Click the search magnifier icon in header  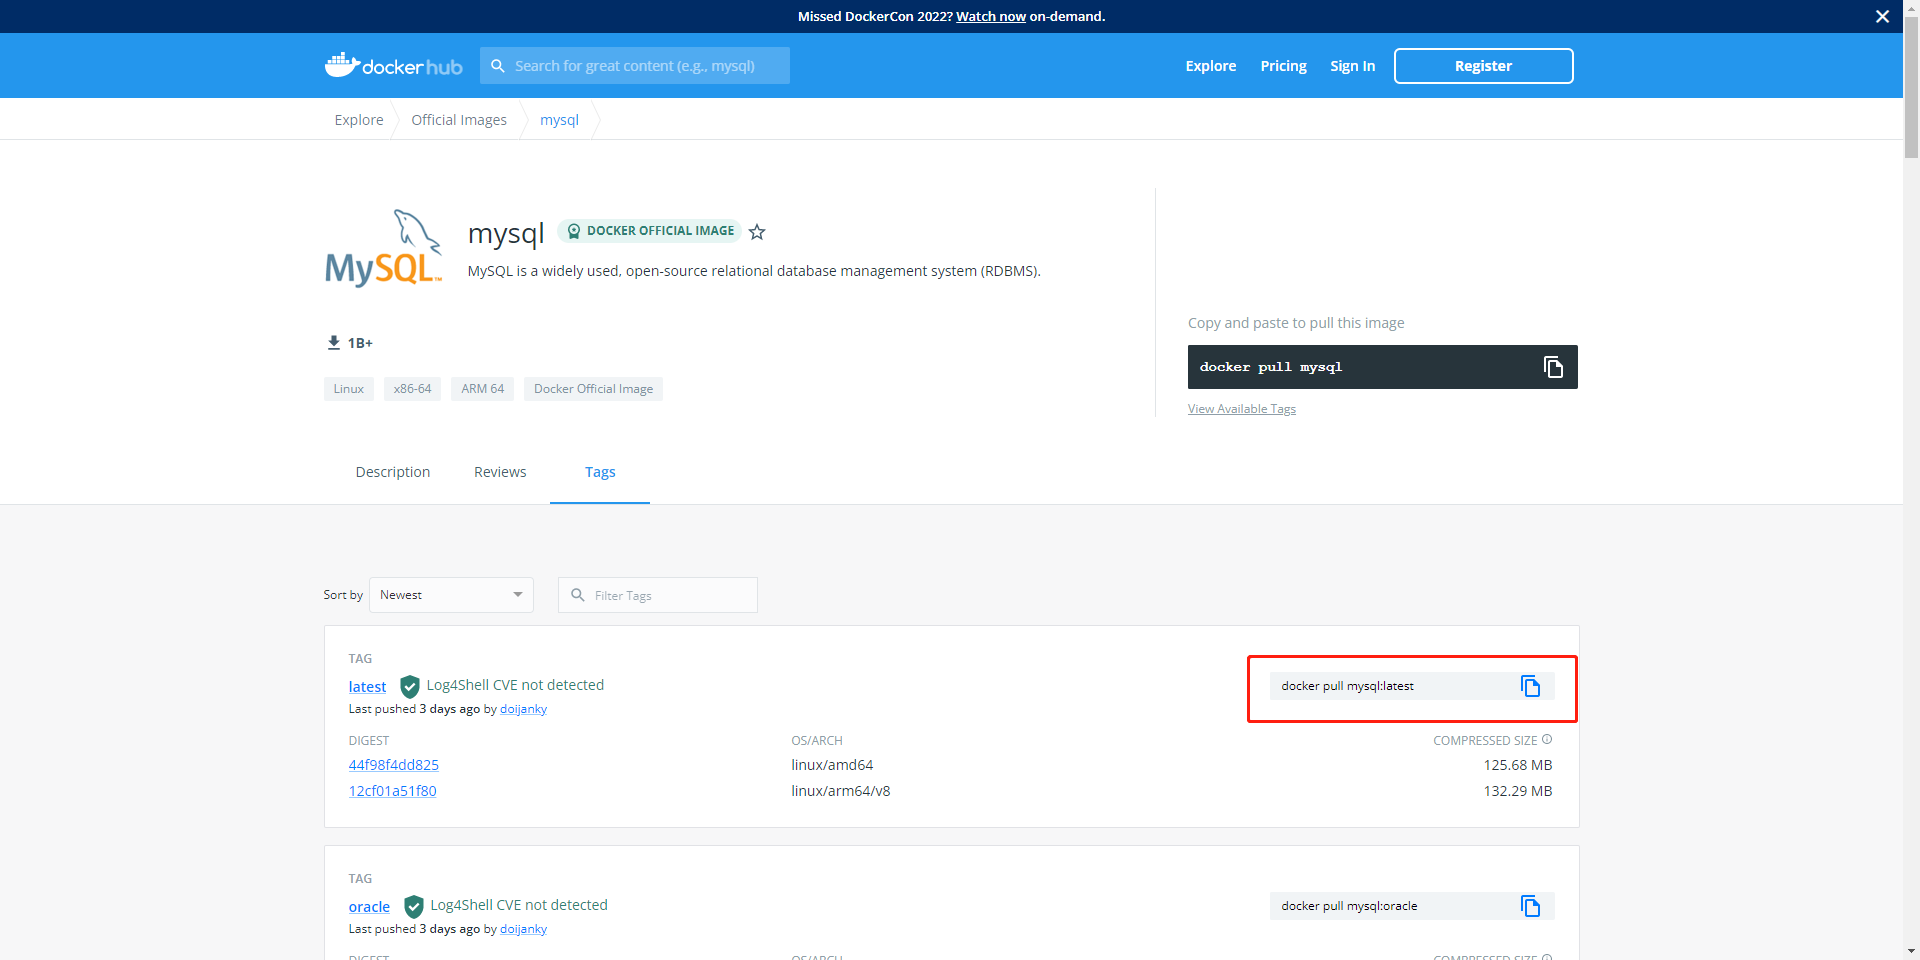pyautogui.click(x=497, y=66)
